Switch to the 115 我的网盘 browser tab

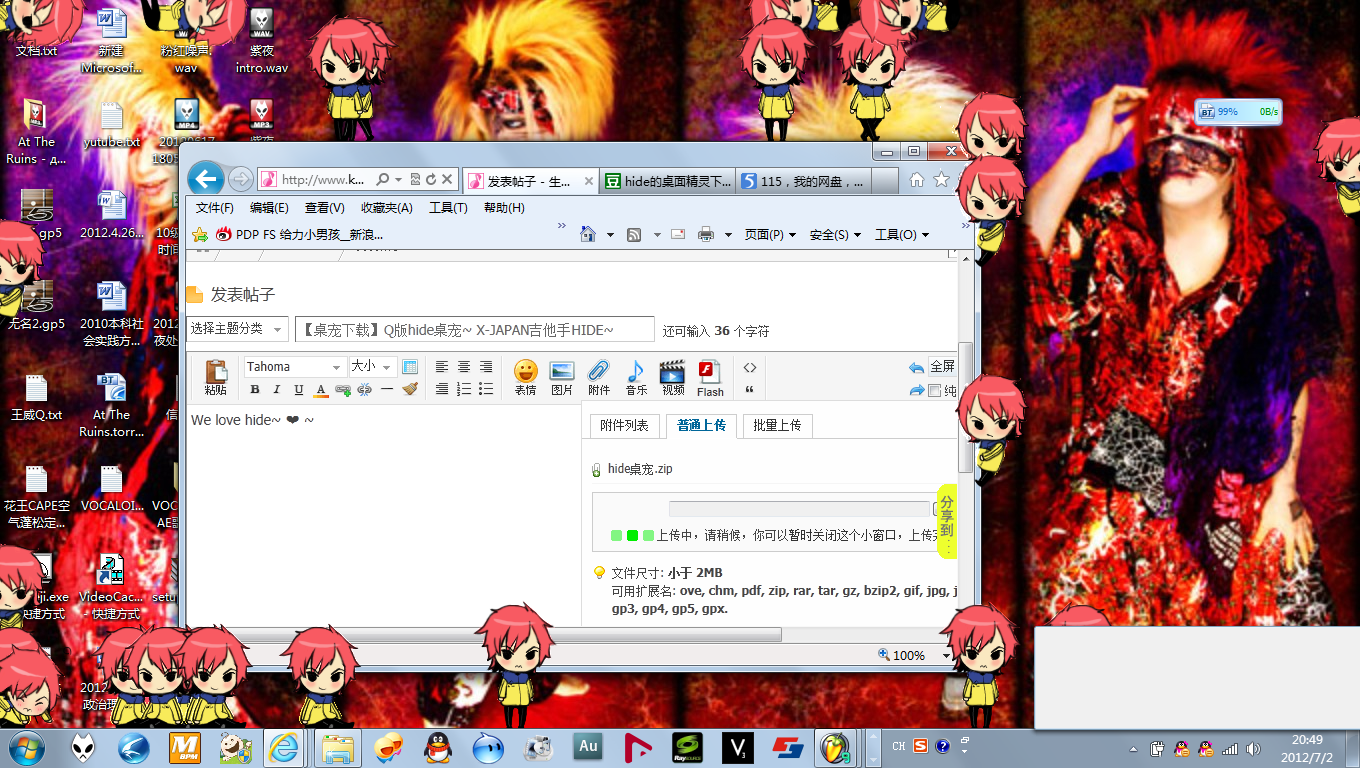pos(804,181)
